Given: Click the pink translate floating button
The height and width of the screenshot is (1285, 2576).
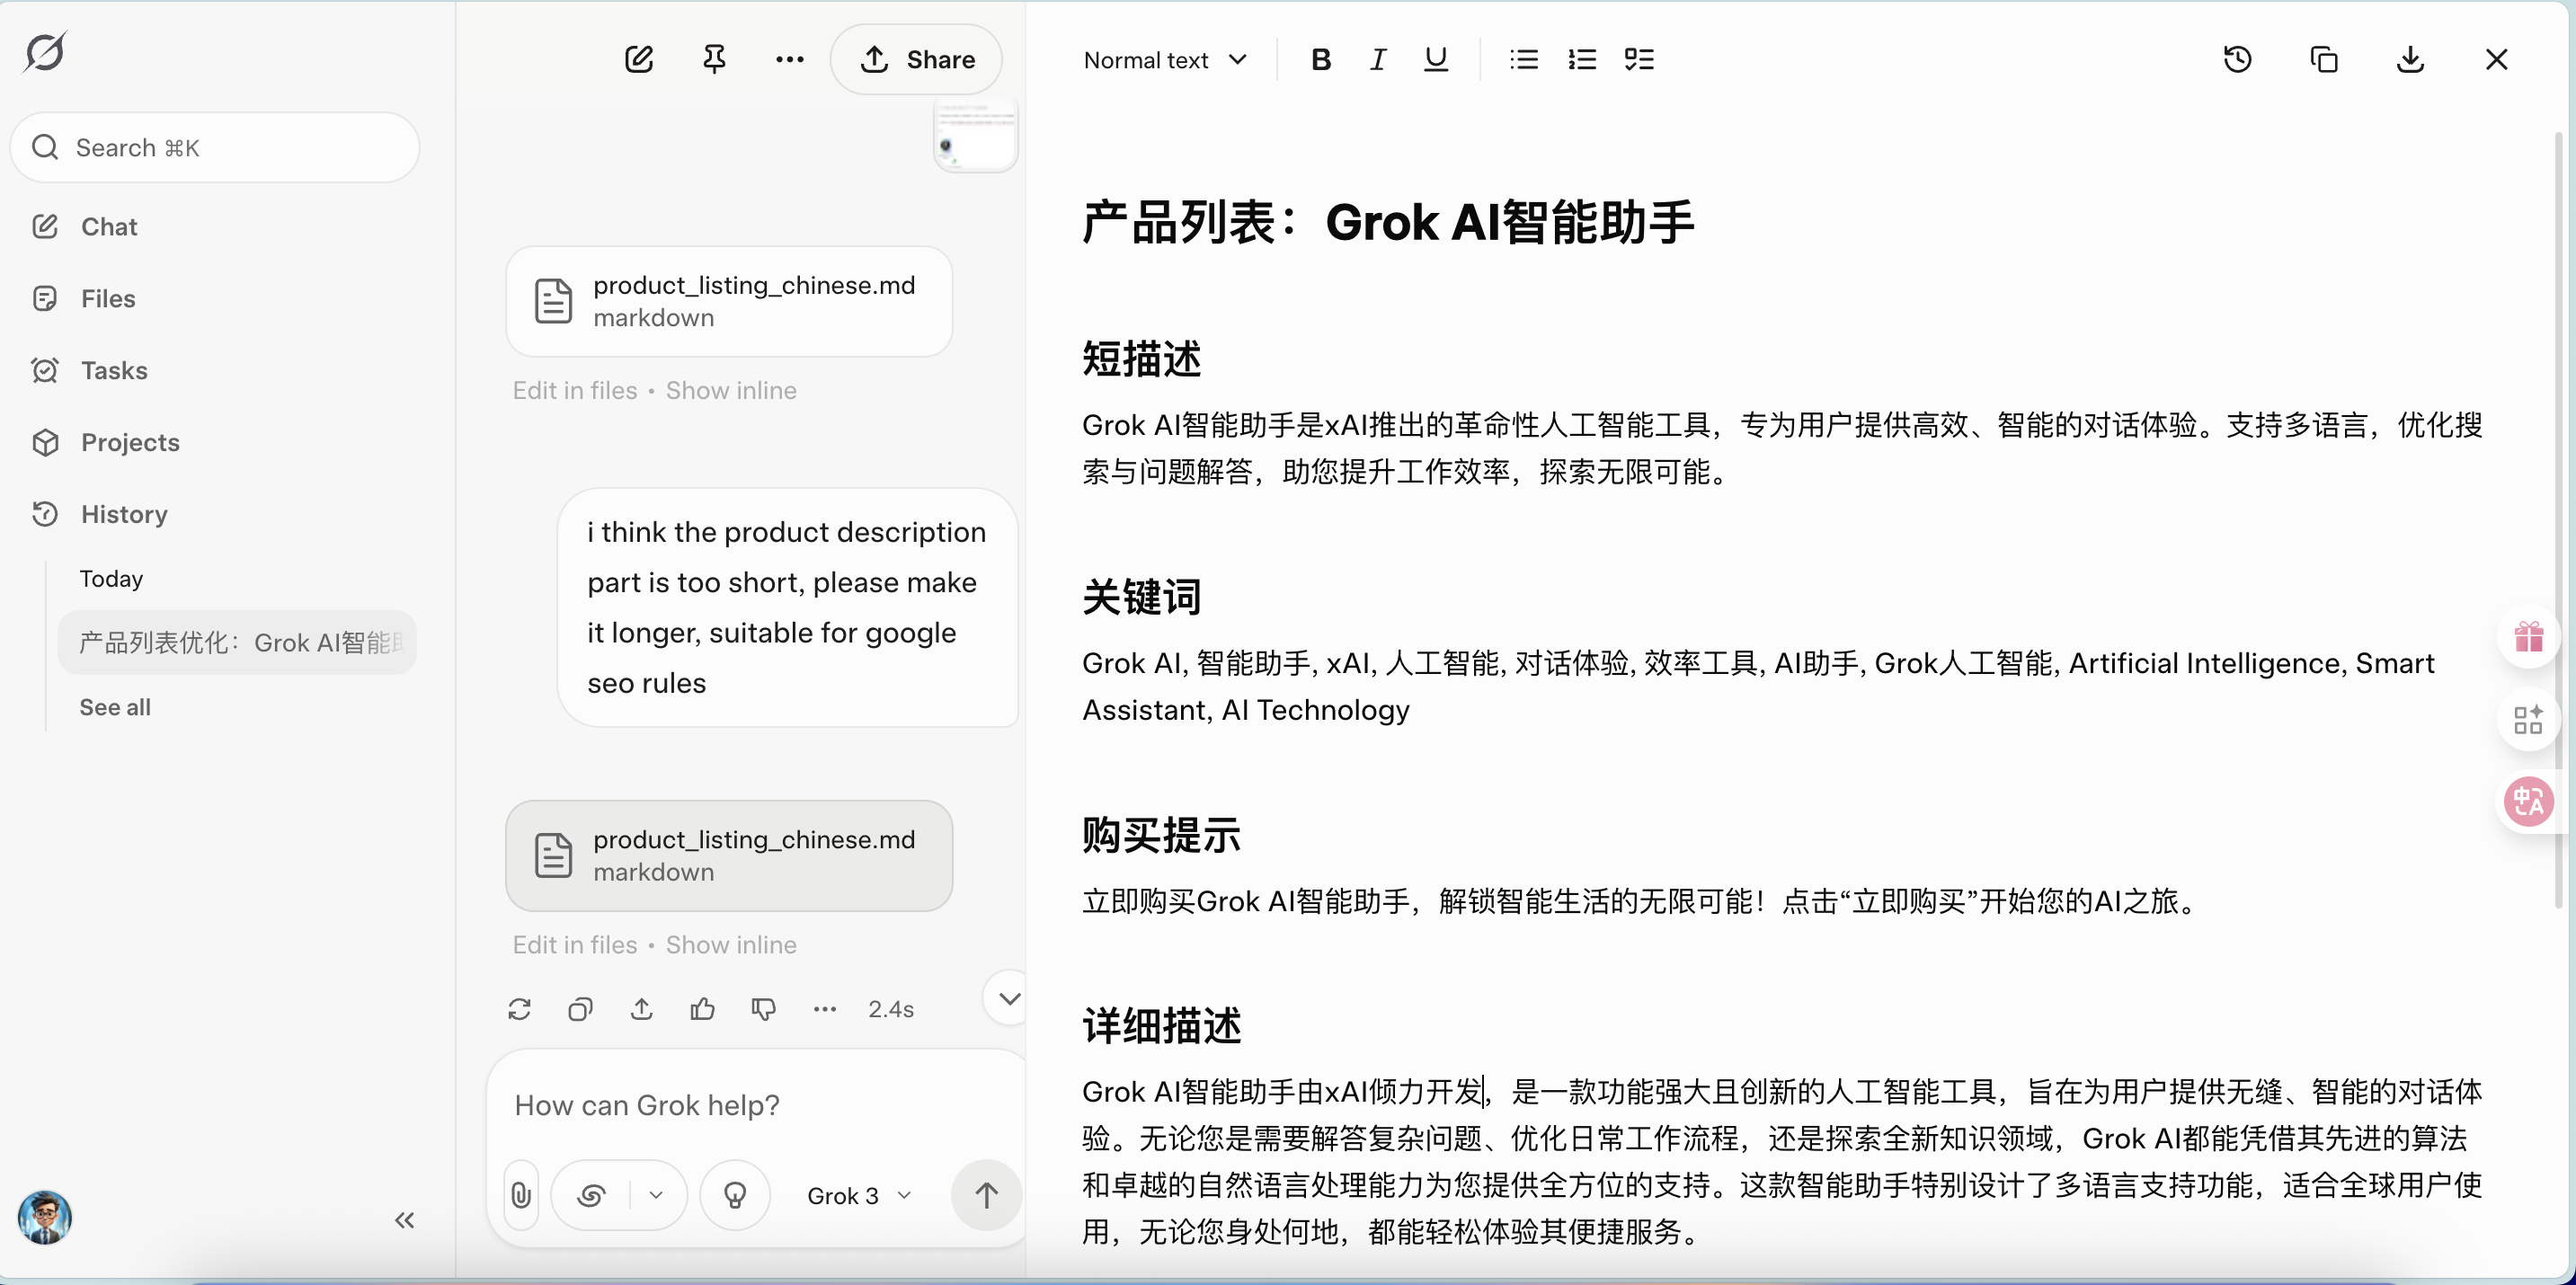Looking at the screenshot, I should click(2529, 801).
